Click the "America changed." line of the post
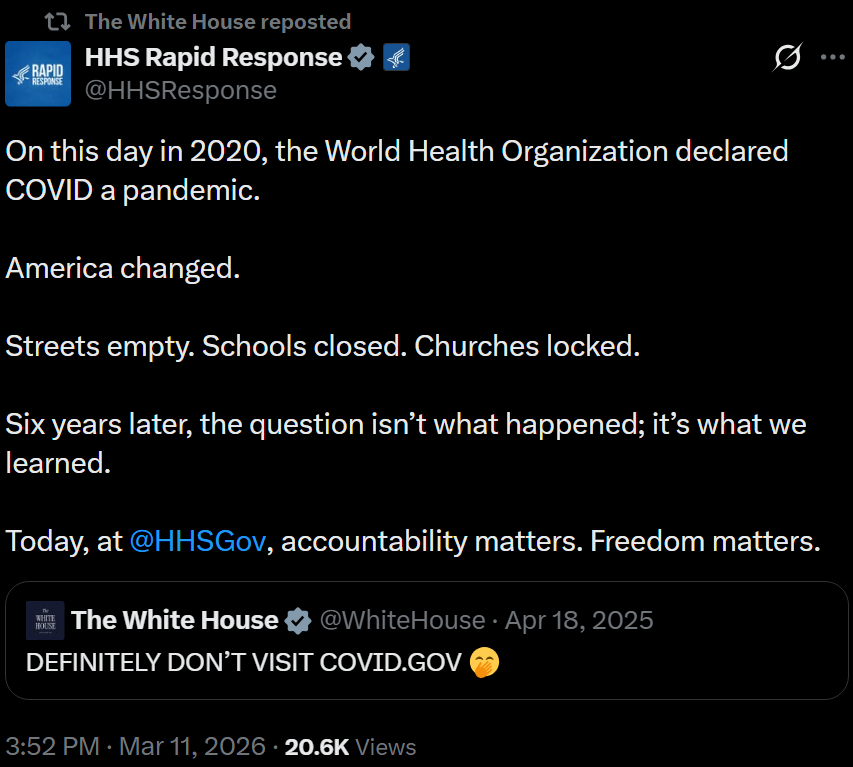 click(x=123, y=268)
